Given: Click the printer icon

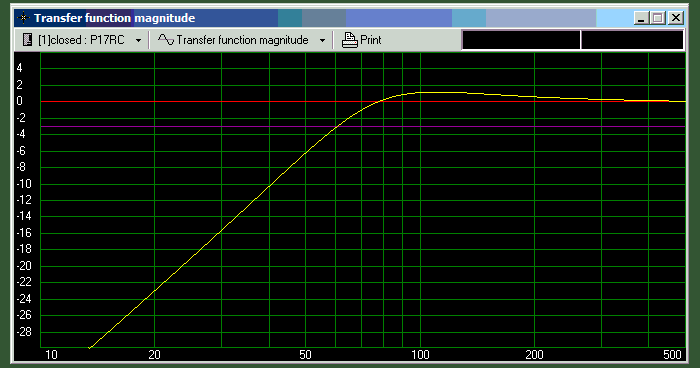Looking at the screenshot, I should click(350, 40).
